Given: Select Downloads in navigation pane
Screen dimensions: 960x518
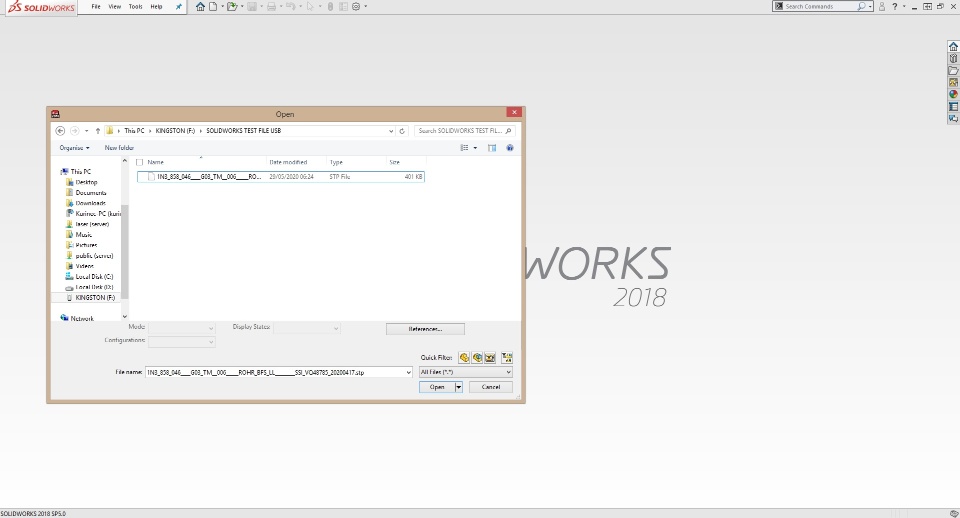Looking at the screenshot, I should click(90, 203).
